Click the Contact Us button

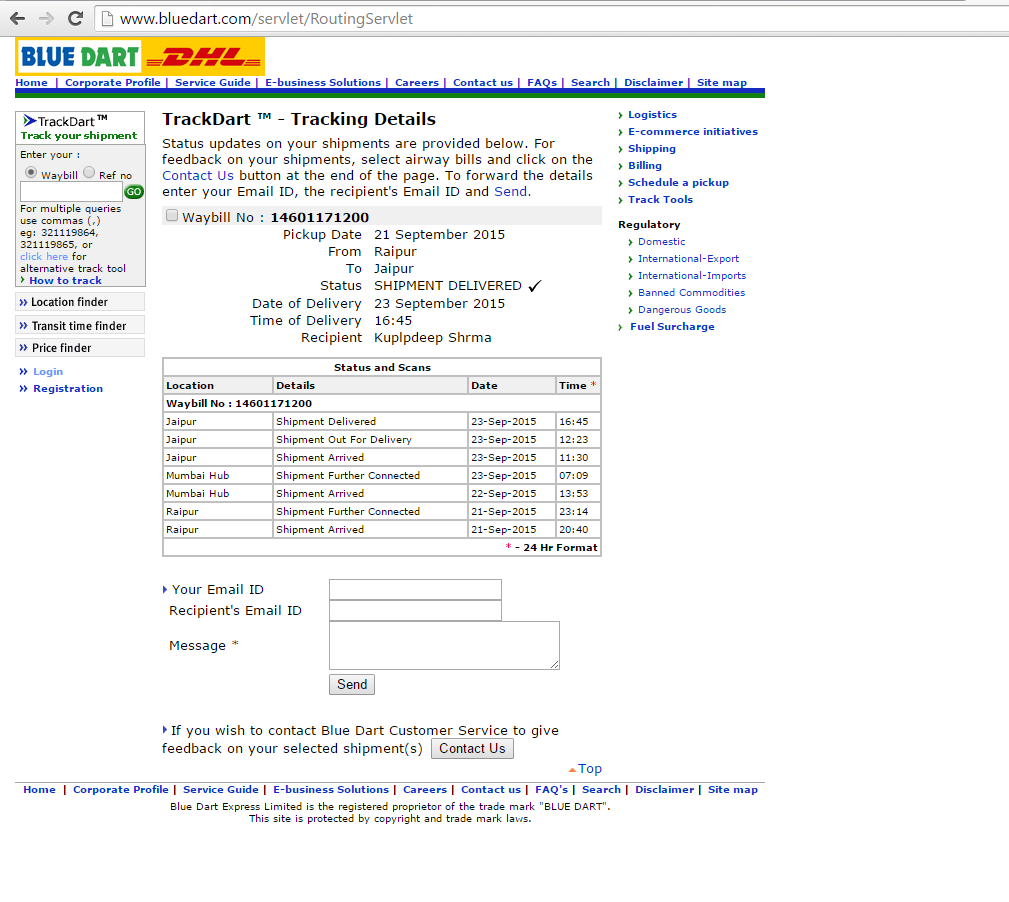472,749
